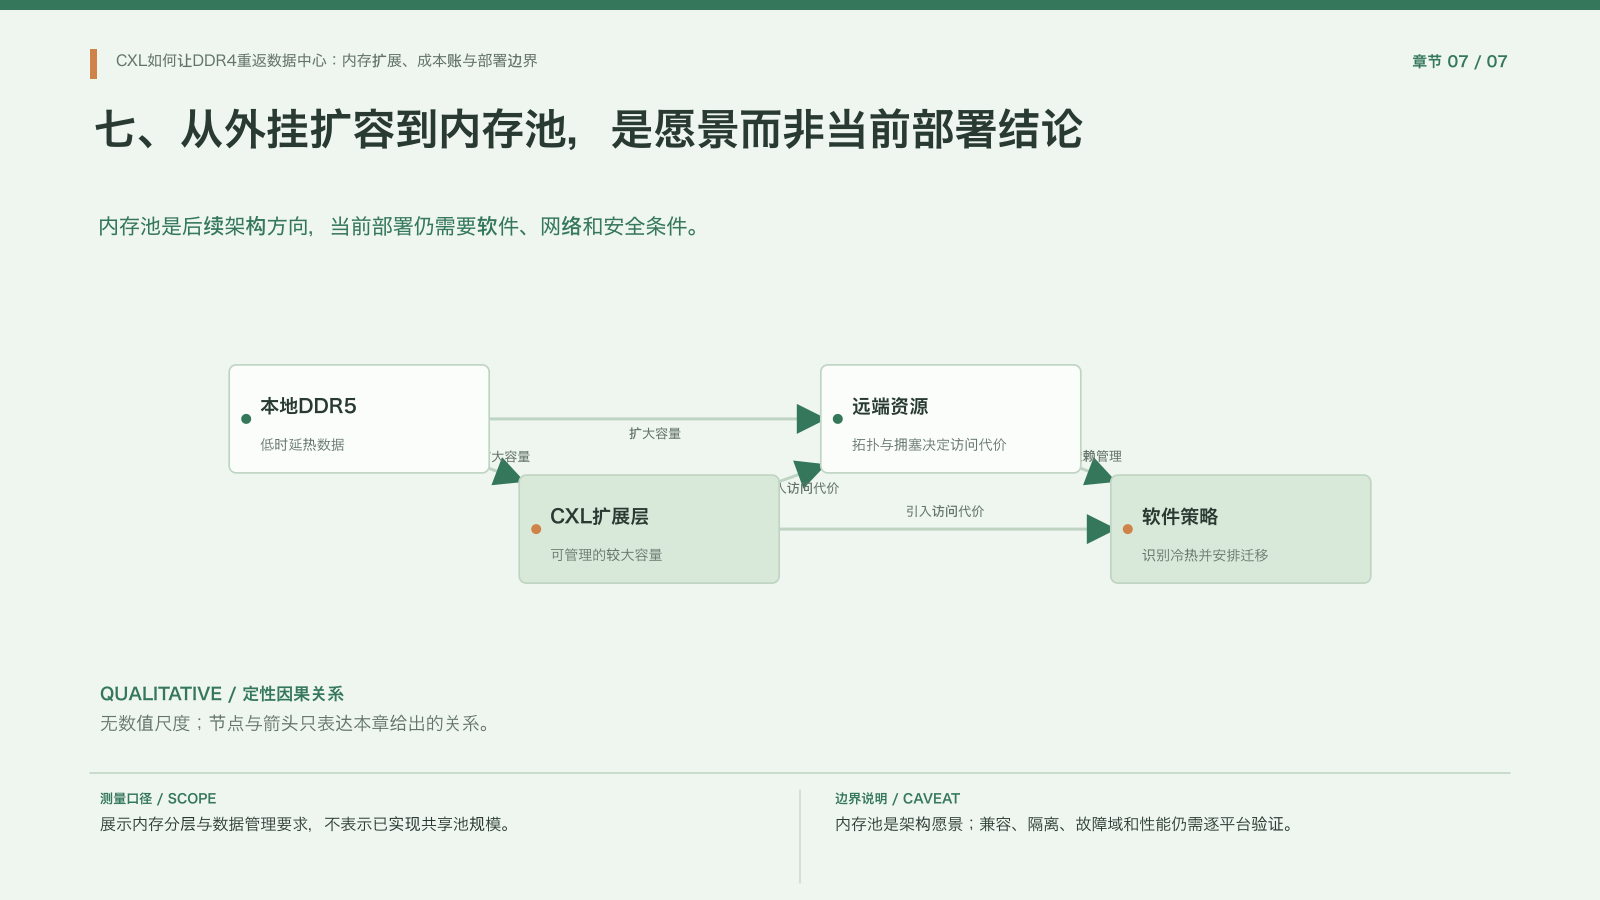The height and width of the screenshot is (900, 1600).
Task: Click the 测量口径 / SCOPE label
Action: pyautogui.click(x=158, y=798)
